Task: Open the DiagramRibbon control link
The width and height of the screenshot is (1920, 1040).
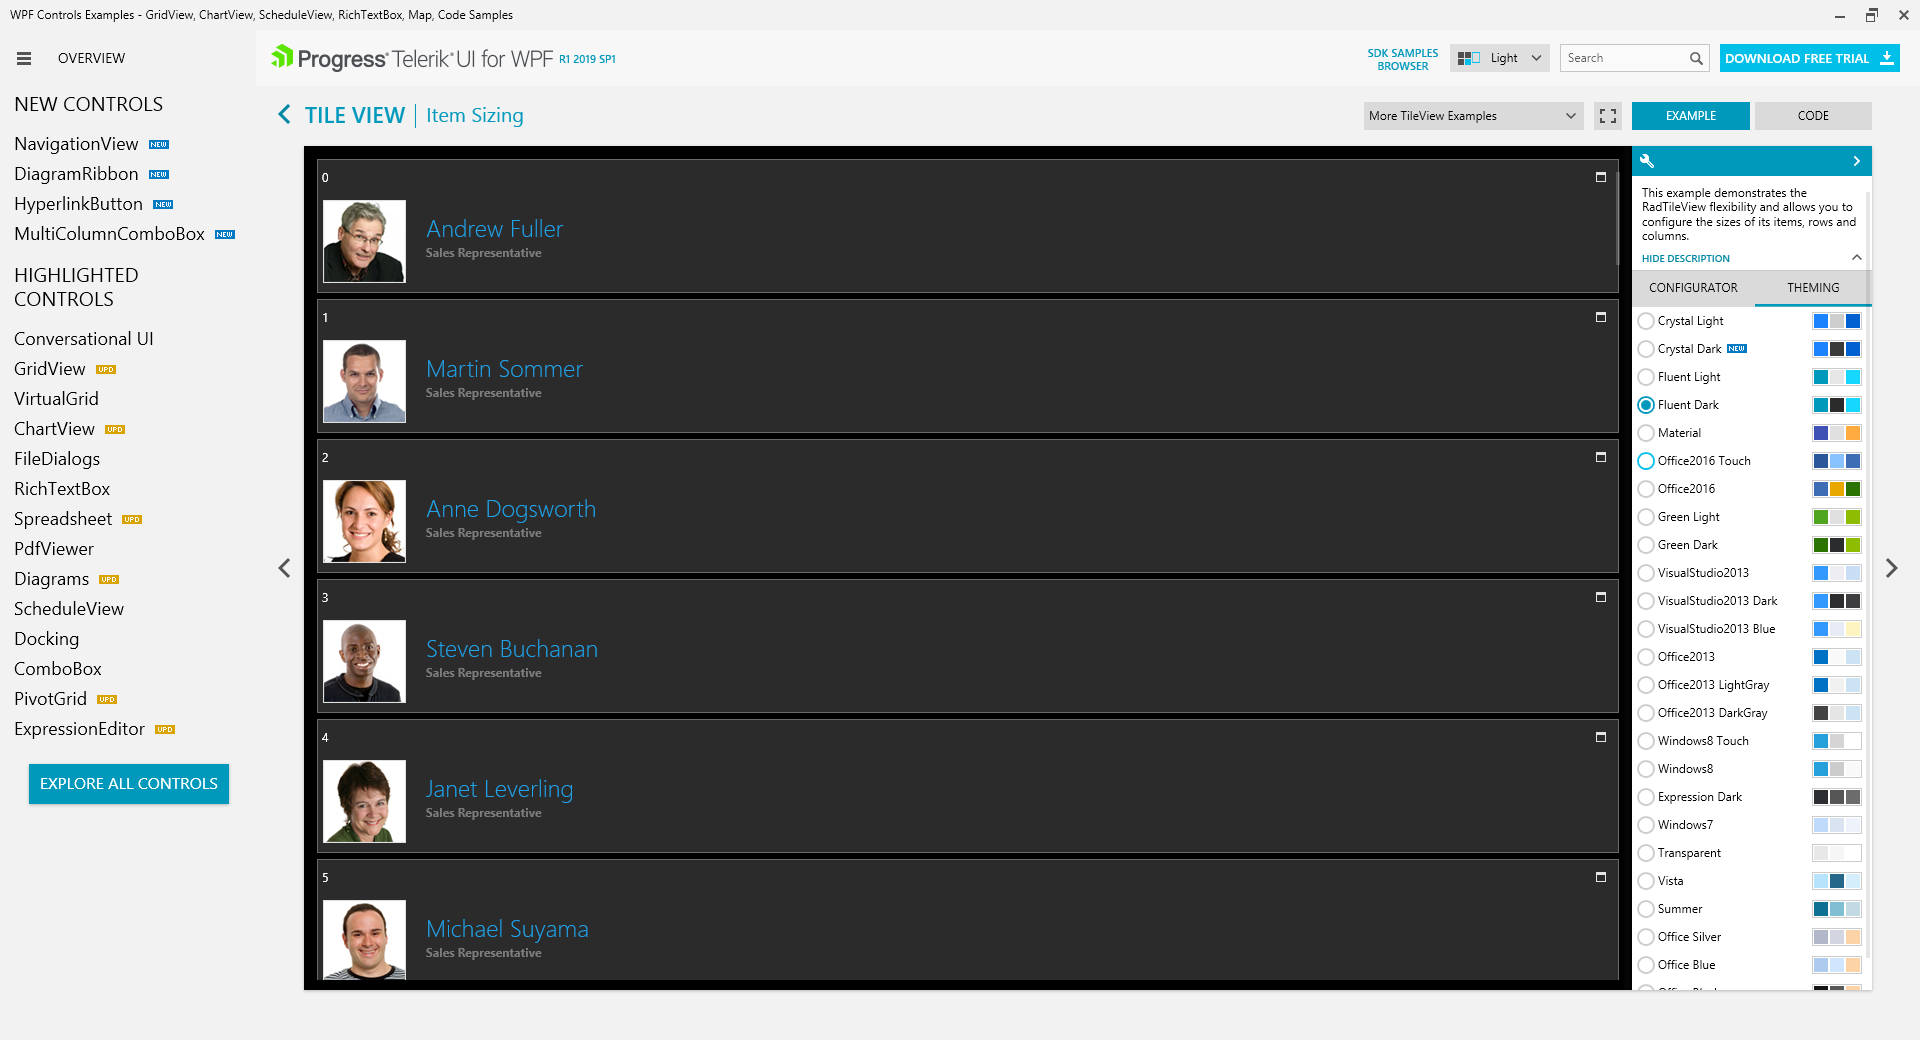Action: pos(76,174)
